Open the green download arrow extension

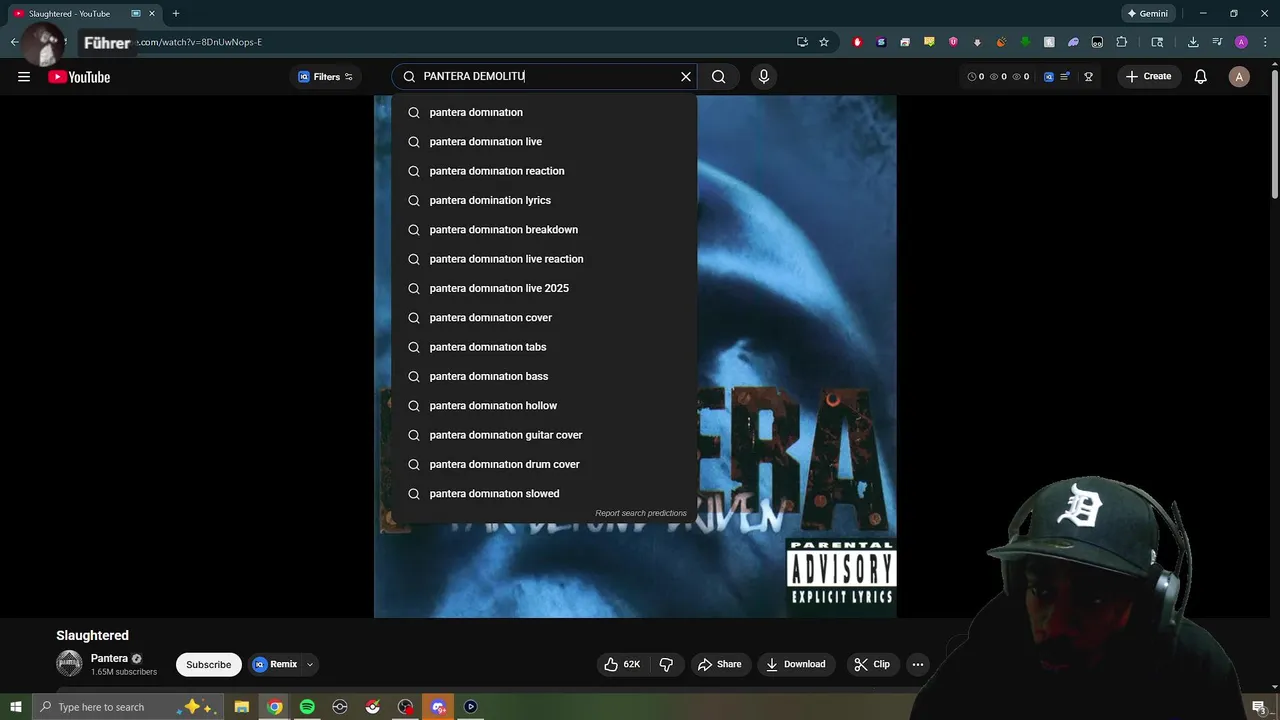point(1025,42)
